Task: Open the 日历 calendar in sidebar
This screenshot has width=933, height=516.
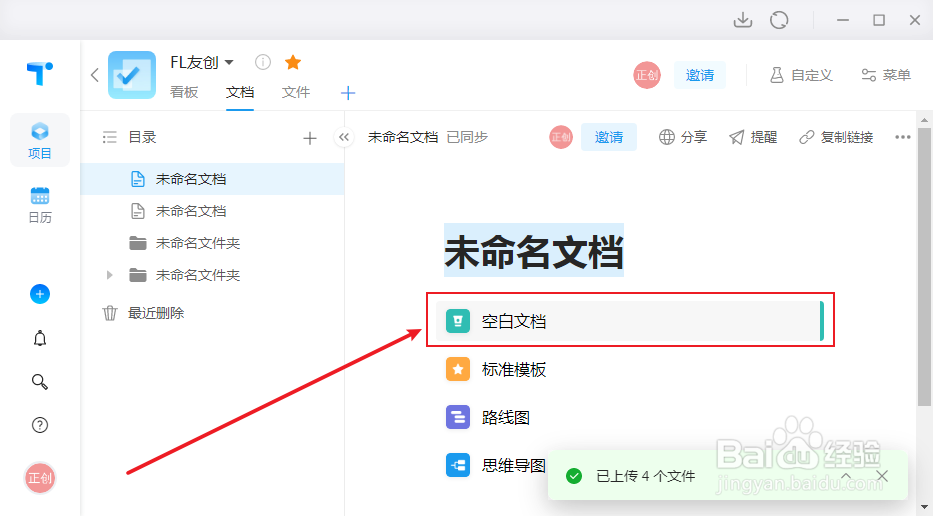Action: tap(40, 205)
